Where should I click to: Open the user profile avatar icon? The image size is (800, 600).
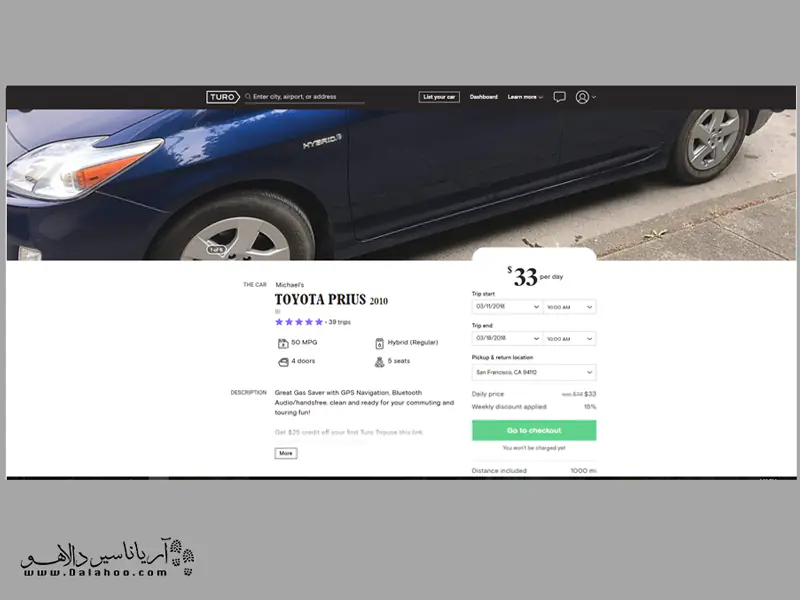tap(582, 97)
